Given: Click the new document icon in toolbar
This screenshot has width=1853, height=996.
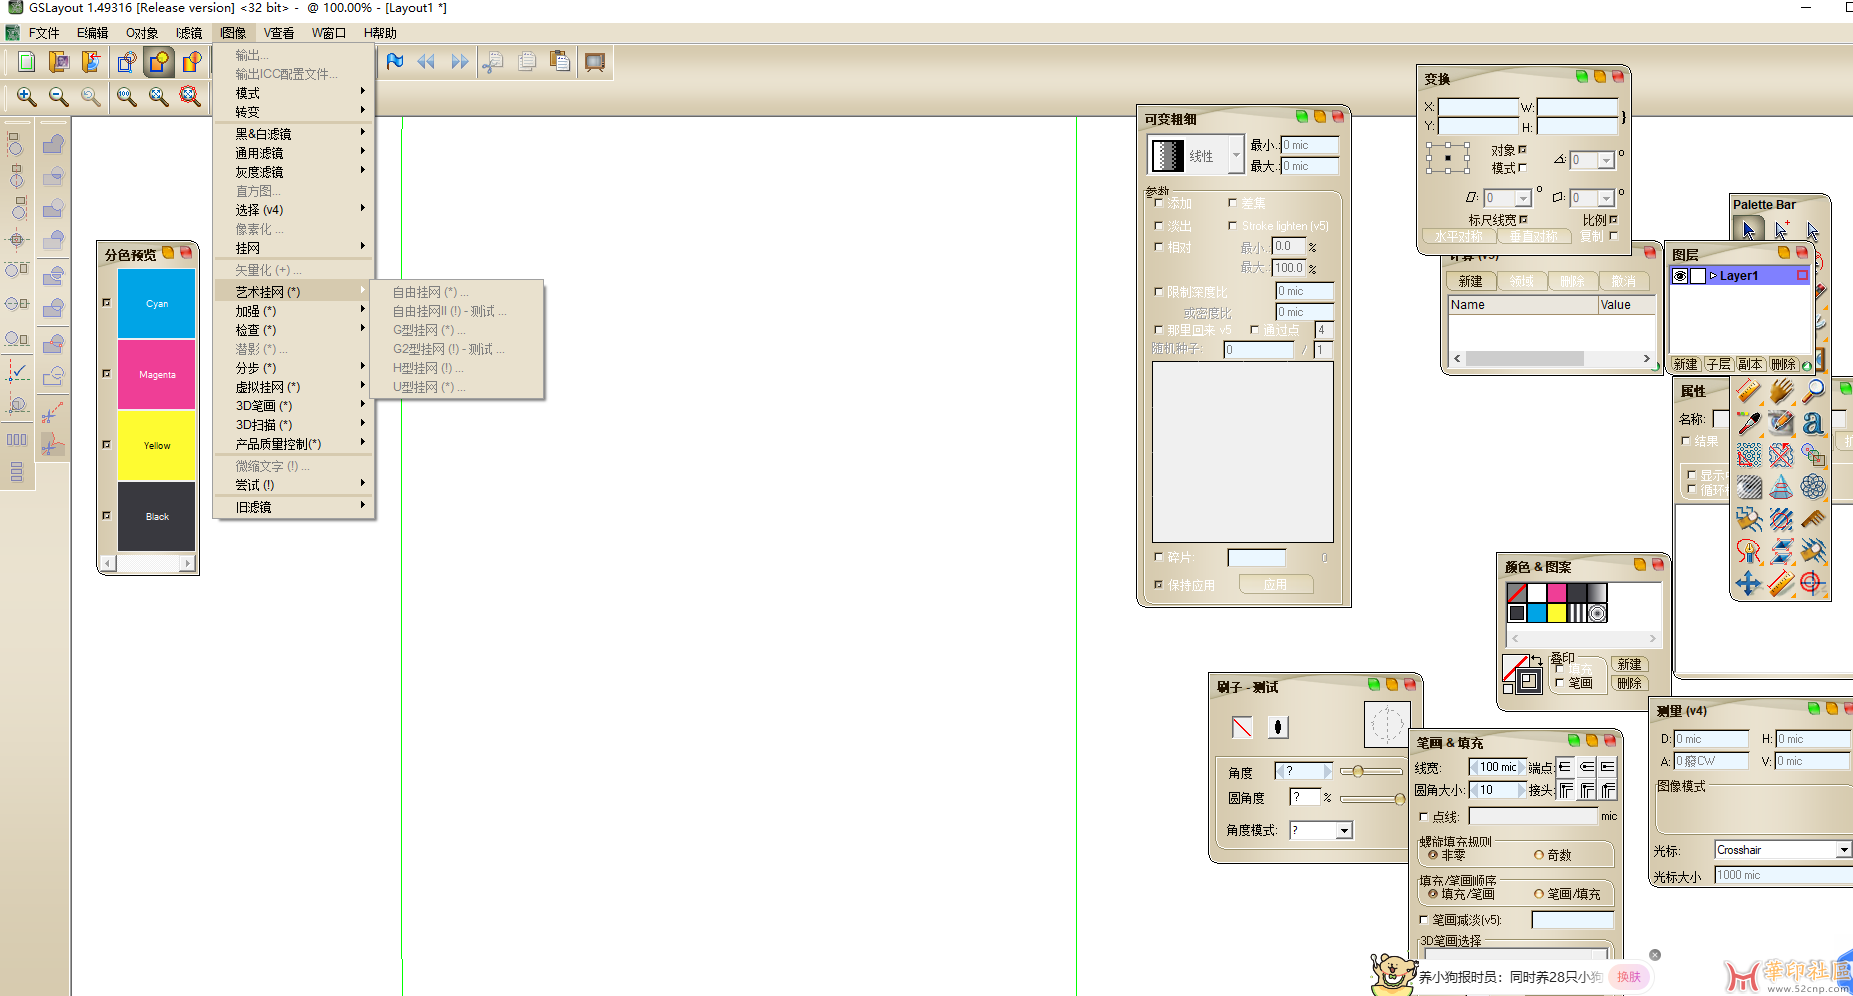Looking at the screenshot, I should click(x=27, y=62).
